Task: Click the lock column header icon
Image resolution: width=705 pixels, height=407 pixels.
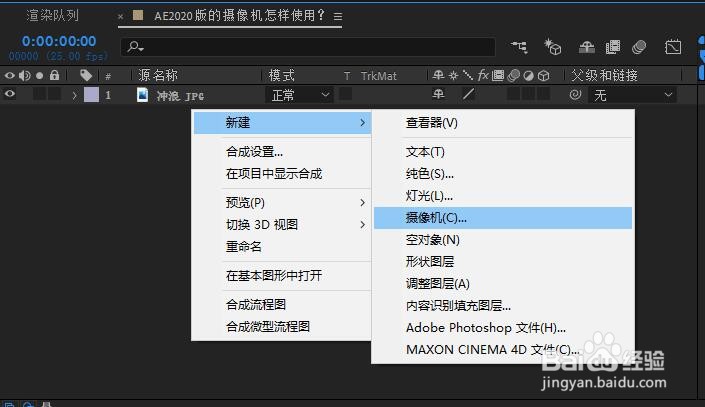Action: point(54,75)
